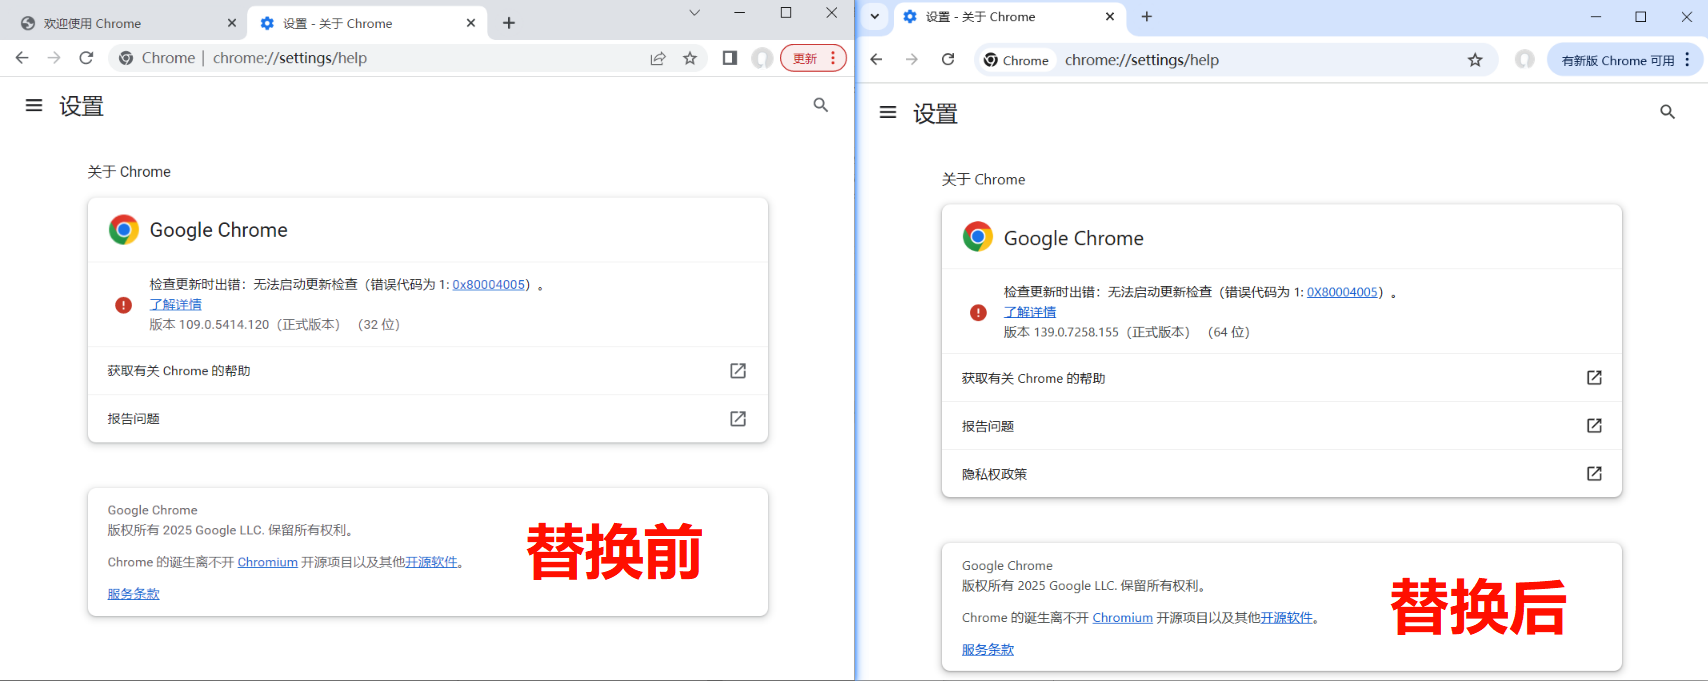1708x681 pixels.
Task: Open new tab plus in left window
Action: coord(509,23)
